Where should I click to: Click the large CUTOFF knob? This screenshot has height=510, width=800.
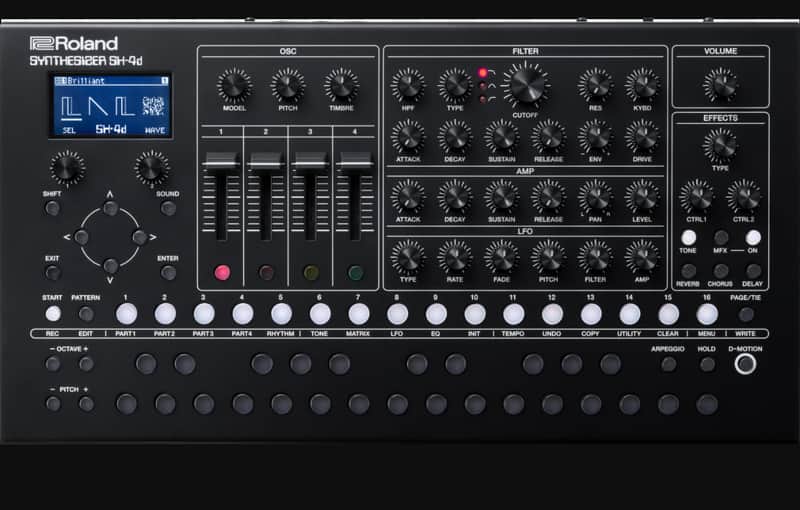pos(526,85)
